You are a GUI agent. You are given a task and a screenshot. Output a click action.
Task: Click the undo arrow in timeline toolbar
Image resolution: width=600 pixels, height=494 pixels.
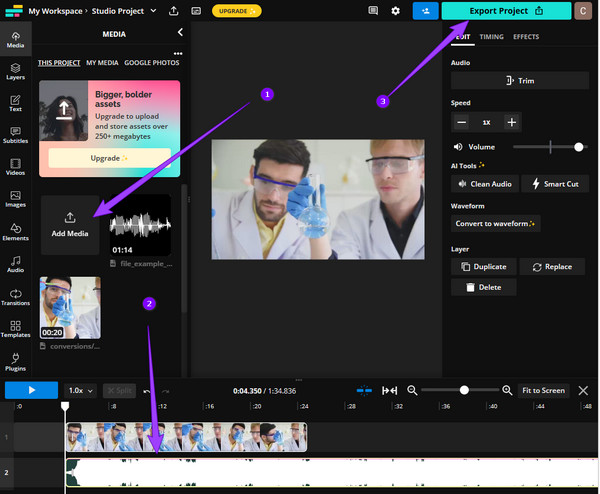[x=147, y=391]
